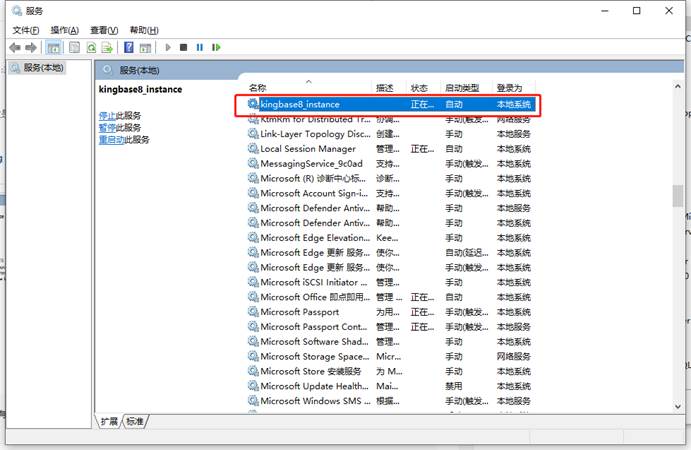Click the scroll up arrow of the service list
This screenshot has height=450, width=691.
pos(678,86)
